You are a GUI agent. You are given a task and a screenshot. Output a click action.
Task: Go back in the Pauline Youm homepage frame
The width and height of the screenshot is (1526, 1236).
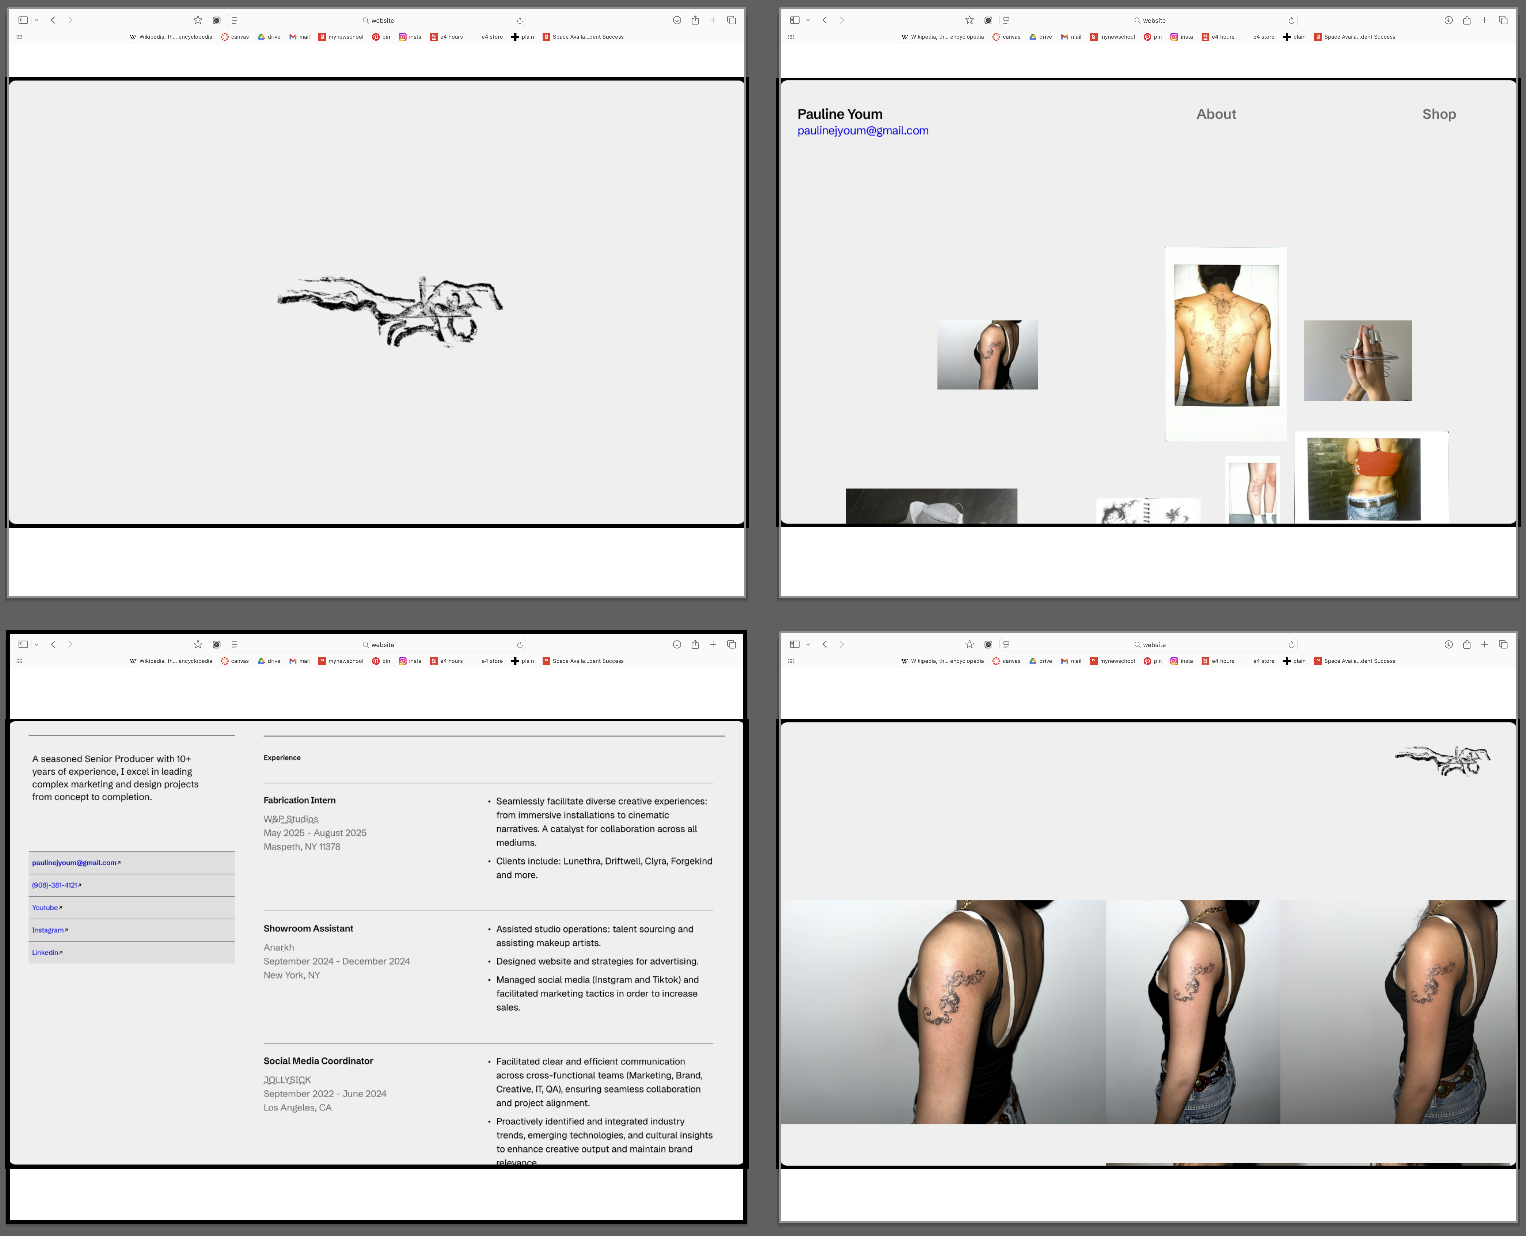(x=825, y=20)
